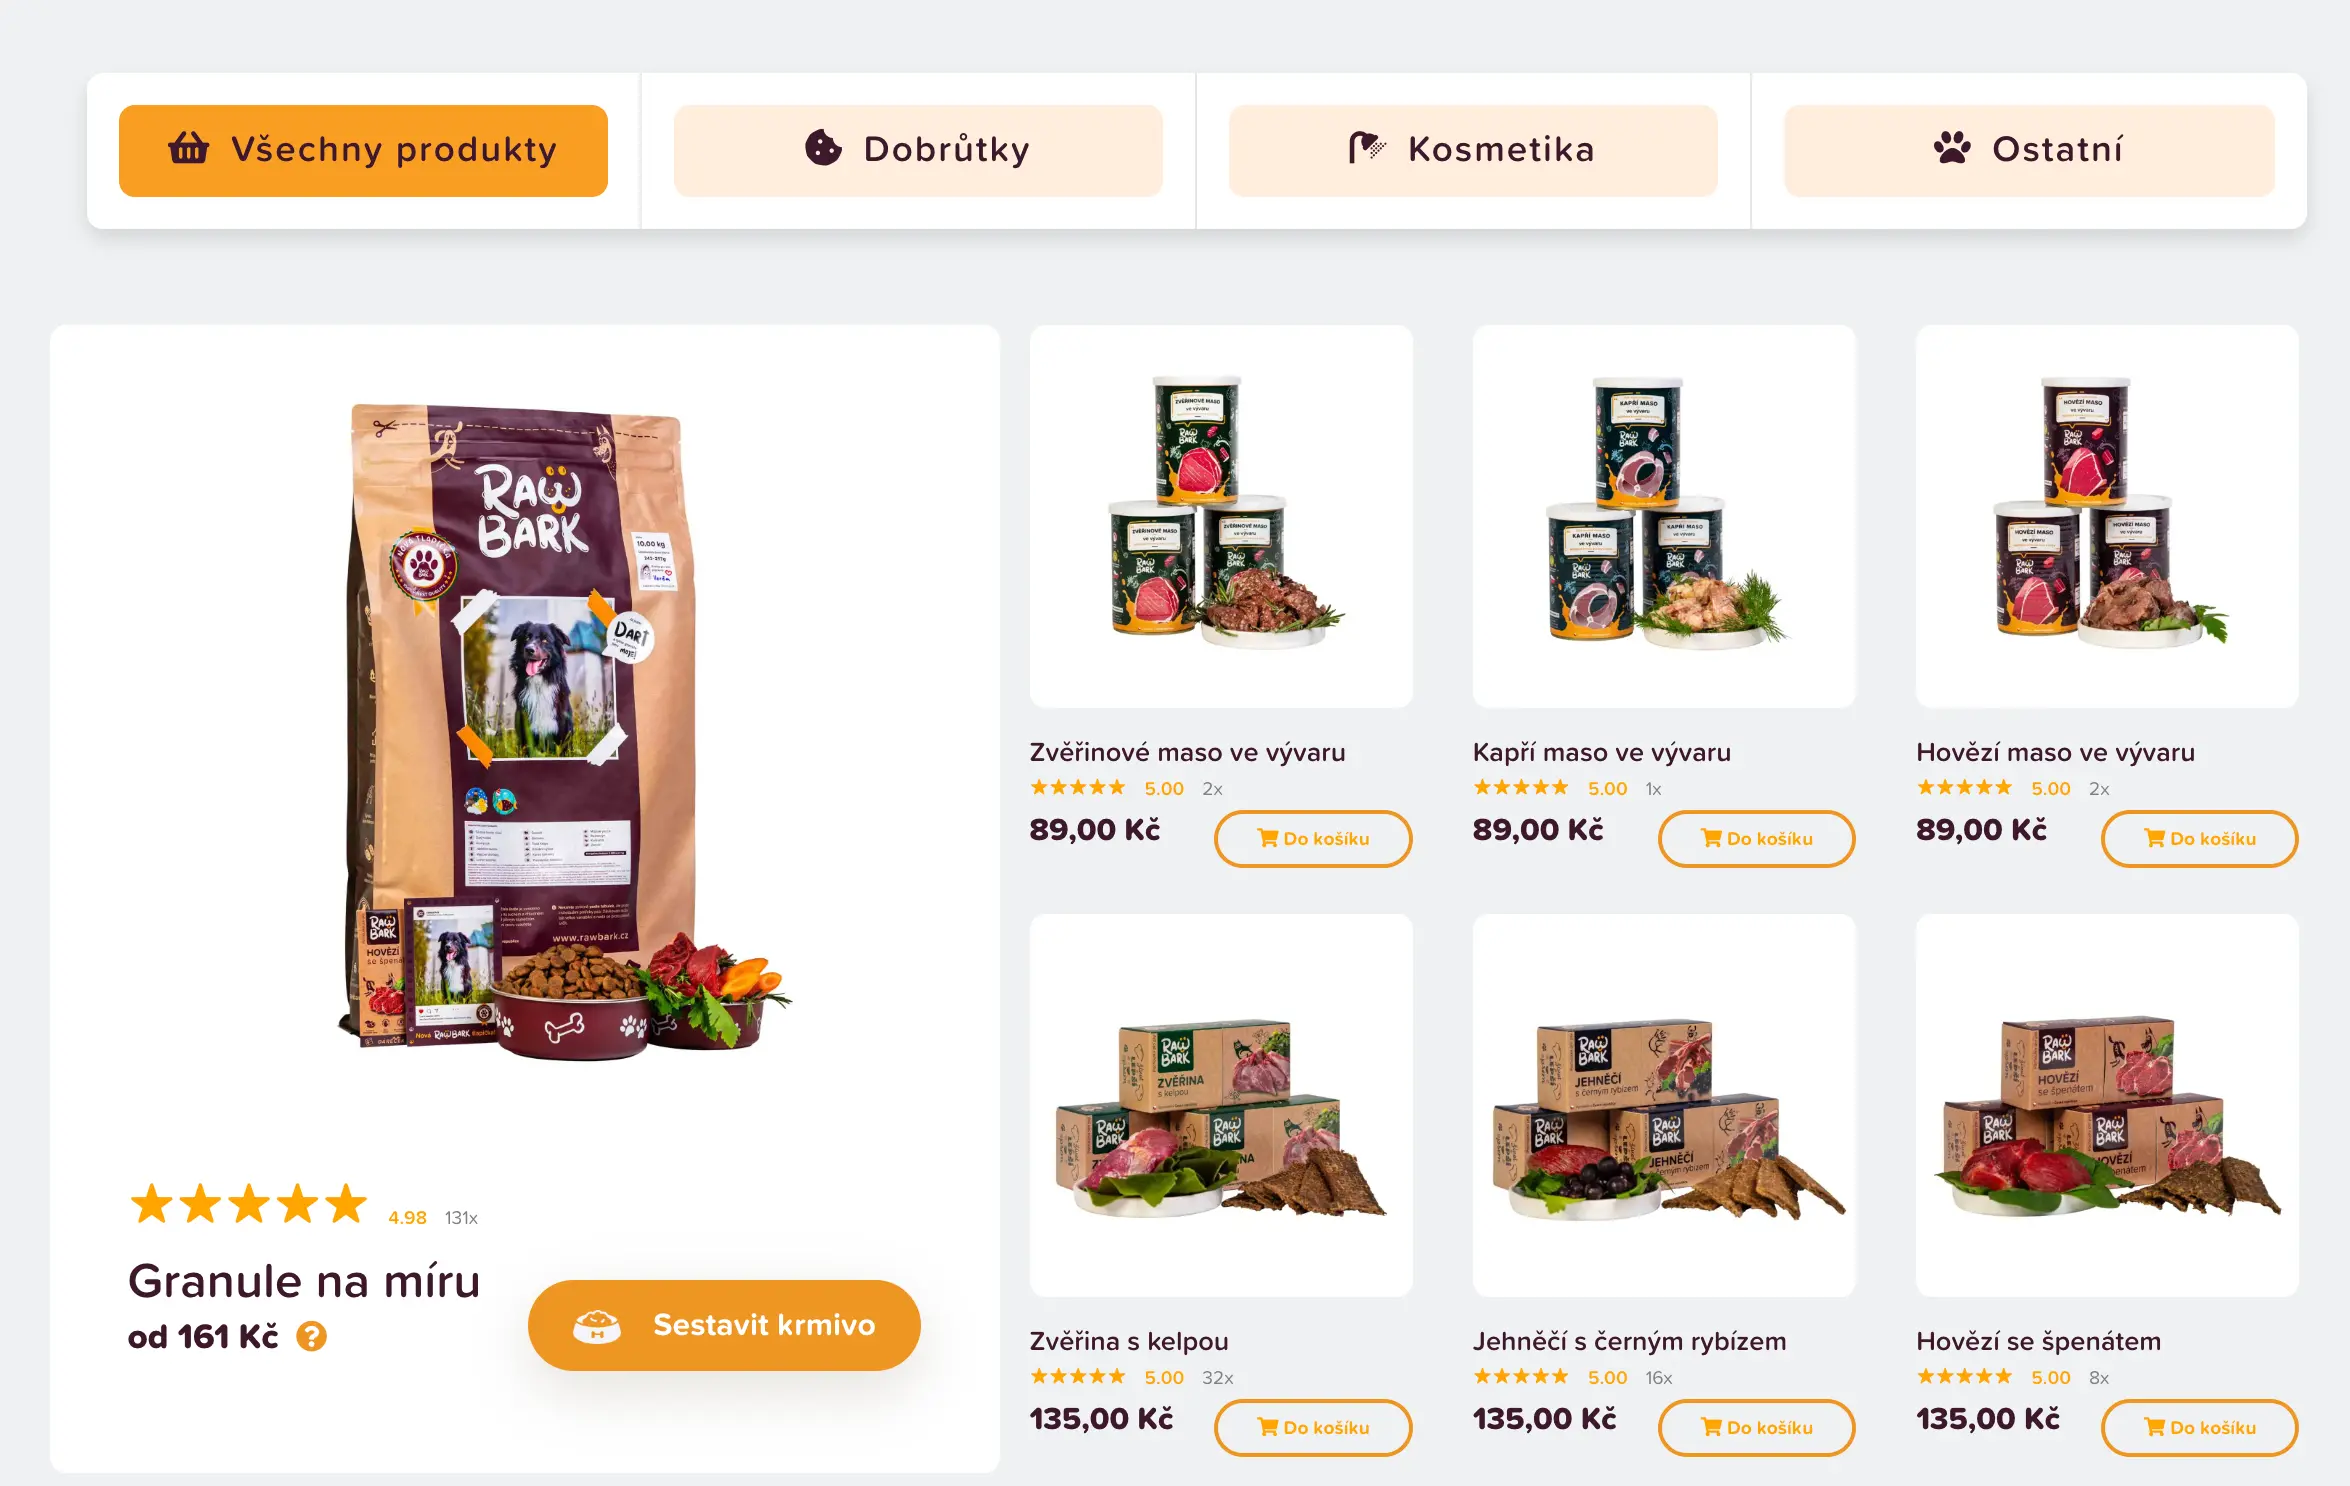Add Zvěřina s kelpou to cart
Image resolution: width=2350 pixels, height=1486 pixels.
1313,1428
